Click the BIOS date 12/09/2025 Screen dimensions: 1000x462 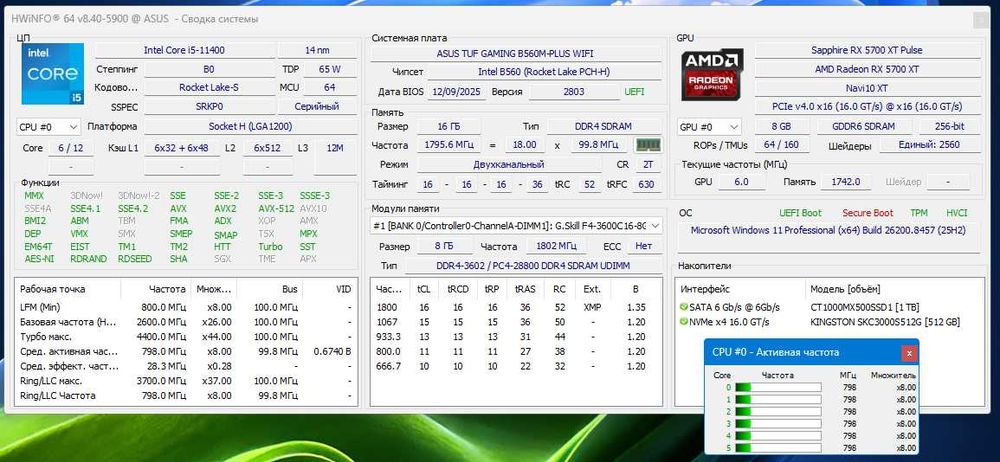(457, 92)
